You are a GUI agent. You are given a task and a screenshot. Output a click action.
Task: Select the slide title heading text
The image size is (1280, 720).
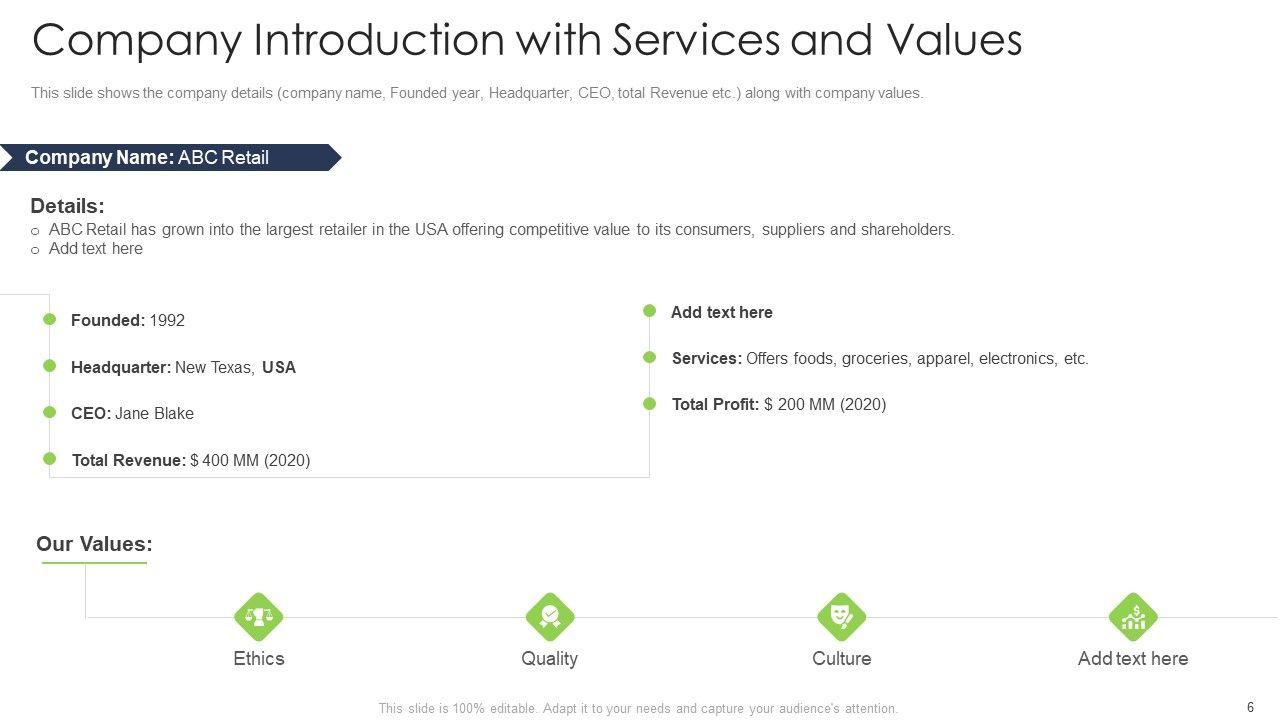(527, 41)
